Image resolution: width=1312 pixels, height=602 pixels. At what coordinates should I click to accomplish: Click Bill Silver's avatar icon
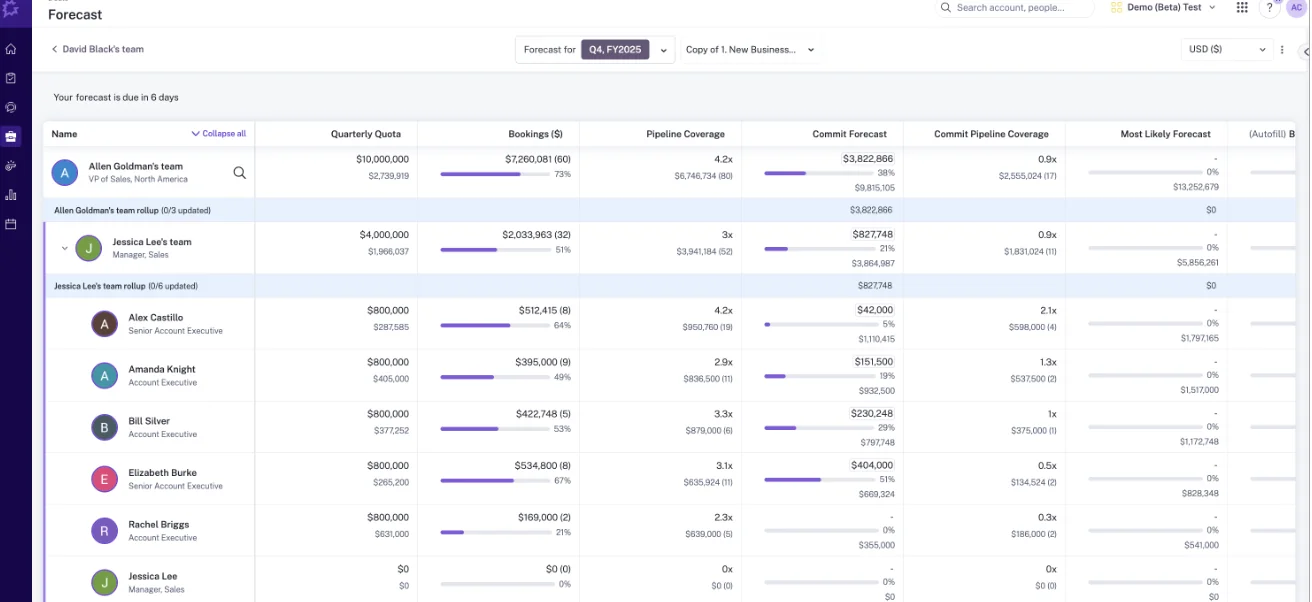[x=104, y=428]
